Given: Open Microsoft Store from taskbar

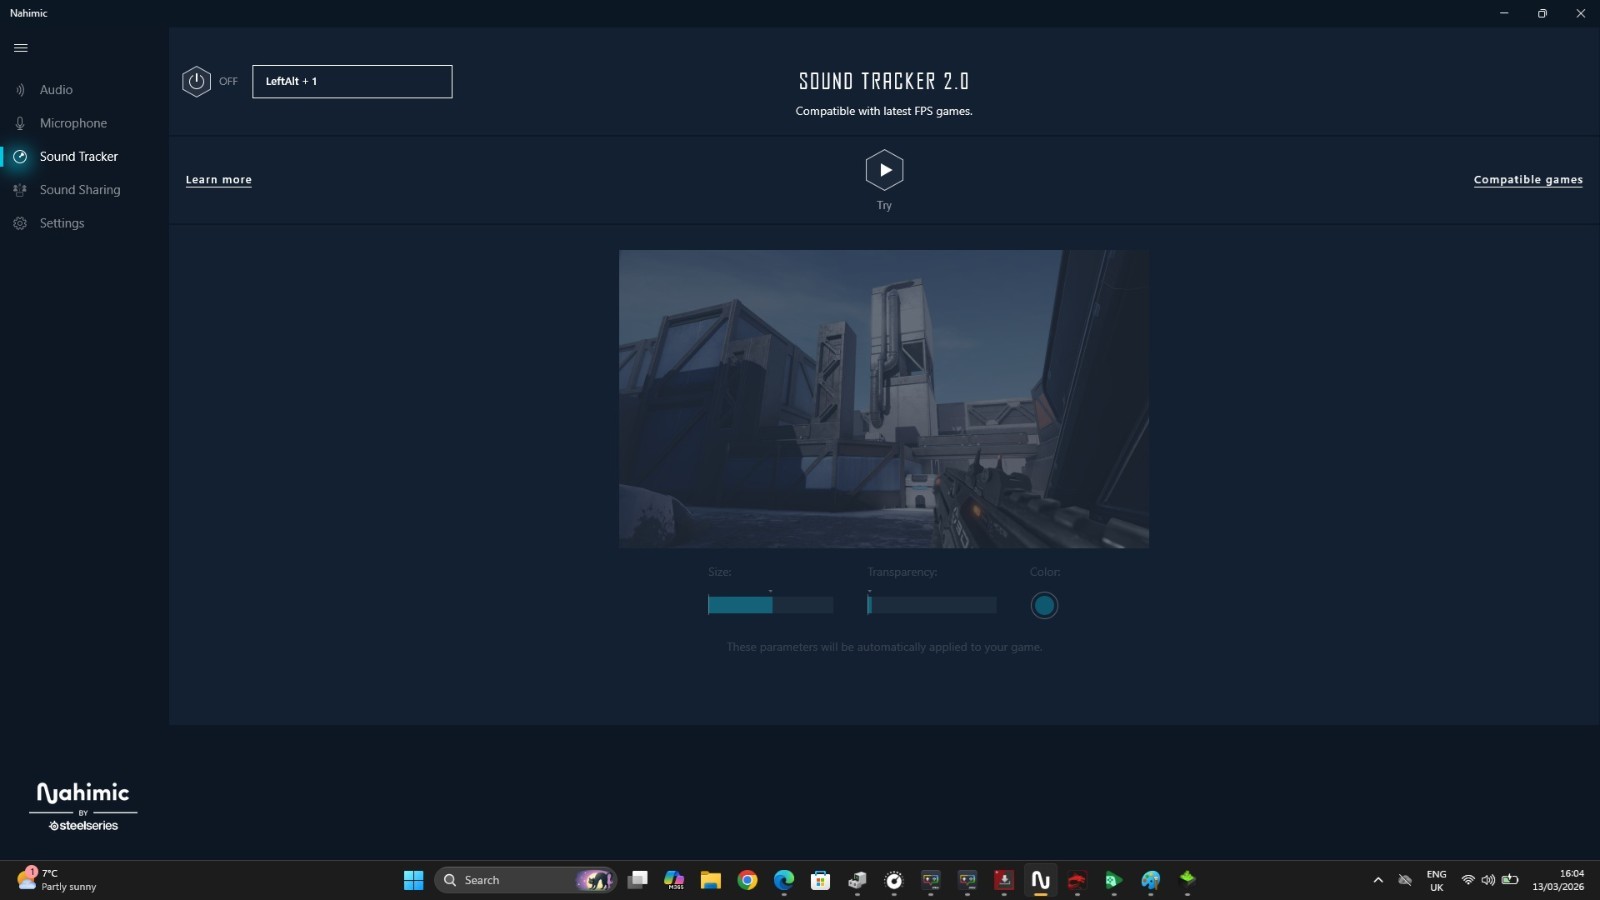Looking at the screenshot, I should 821,880.
